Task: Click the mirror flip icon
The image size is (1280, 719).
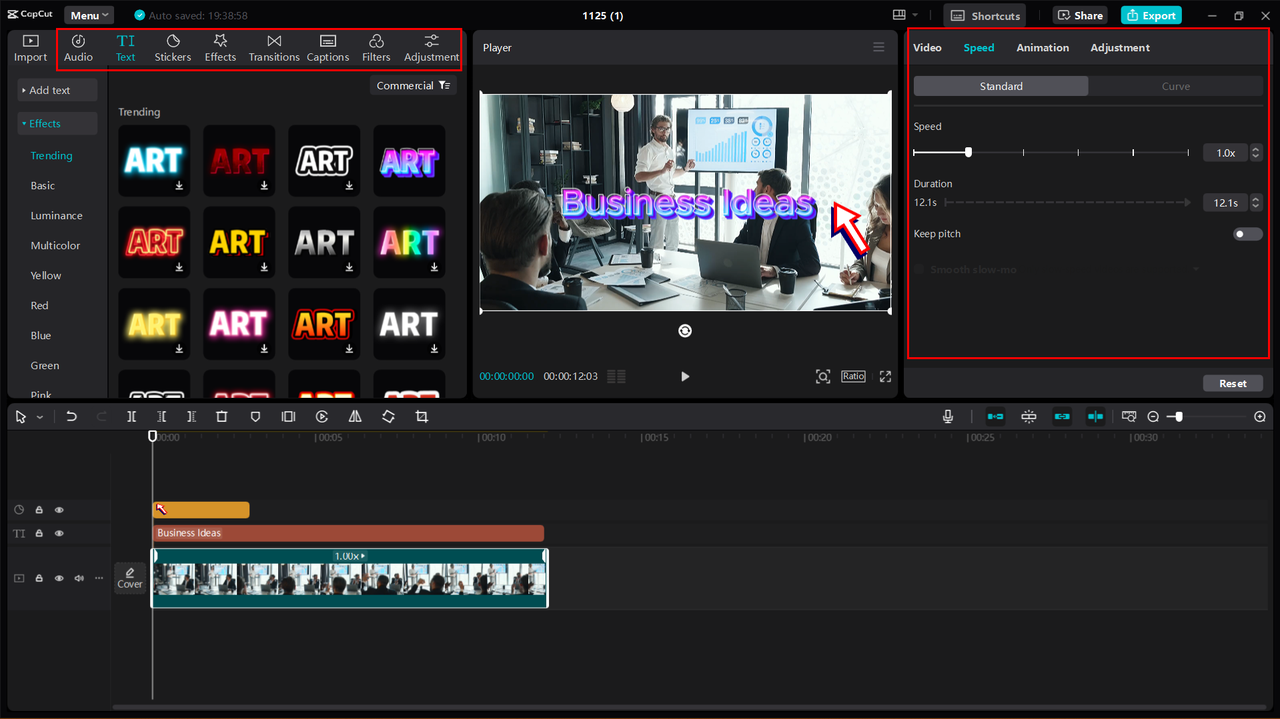Action: point(355,416)
